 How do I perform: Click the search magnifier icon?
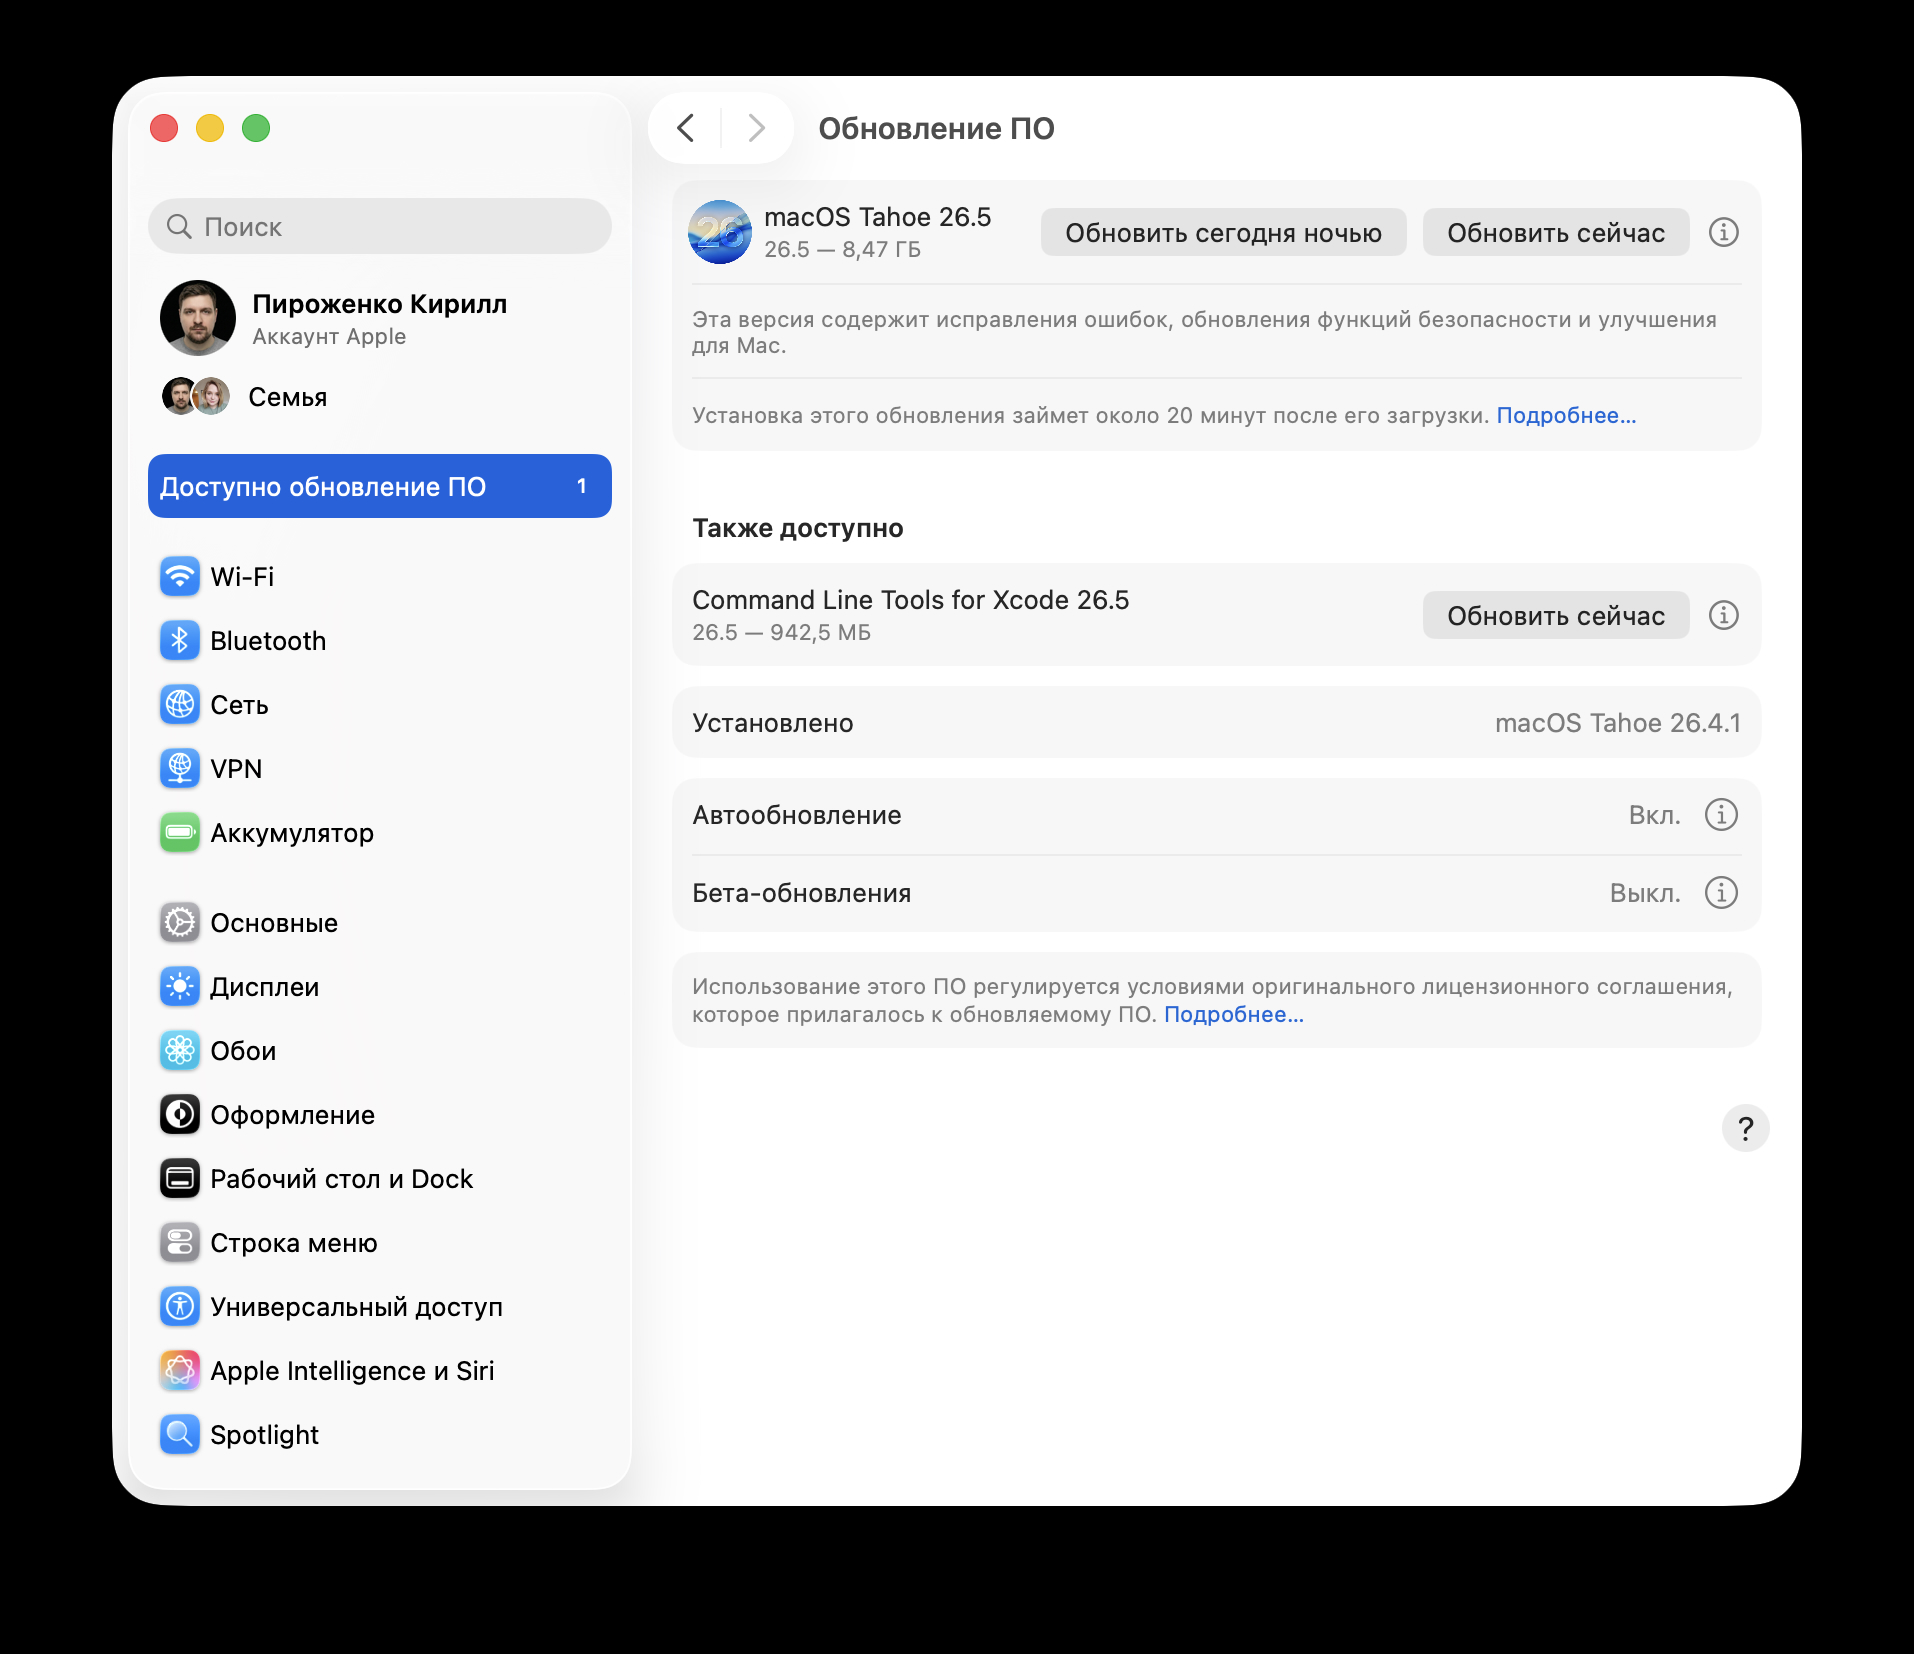point(179,226)
